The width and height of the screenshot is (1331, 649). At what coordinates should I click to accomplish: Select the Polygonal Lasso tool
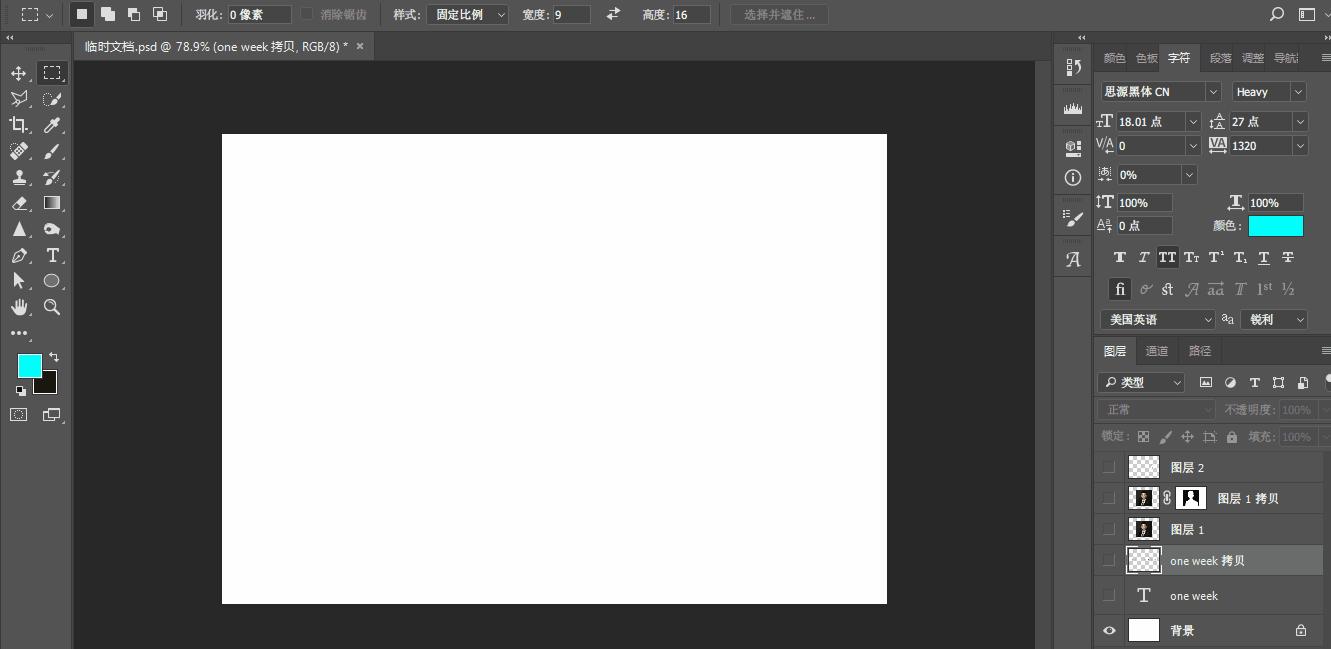(x=18, y=99)
